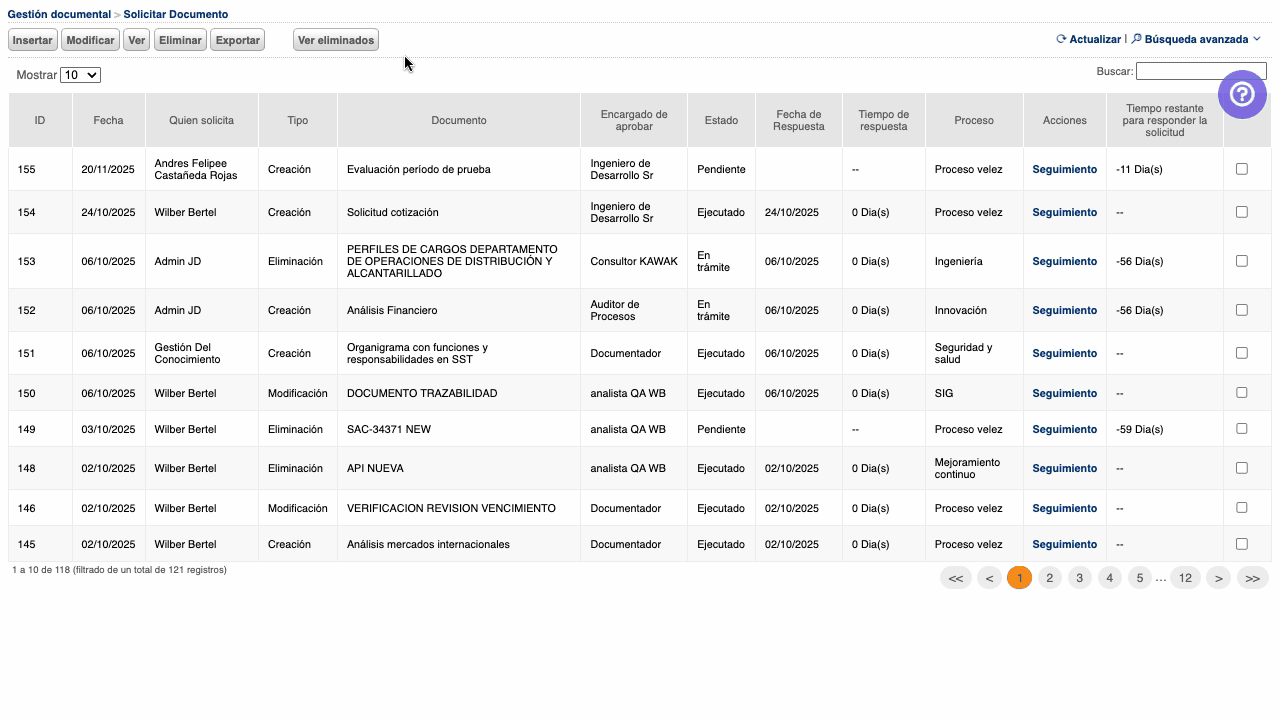Select the checkbox for Análisis mercados internacionales
The image size is (1280, 720).
click(x=1242, y=544)
